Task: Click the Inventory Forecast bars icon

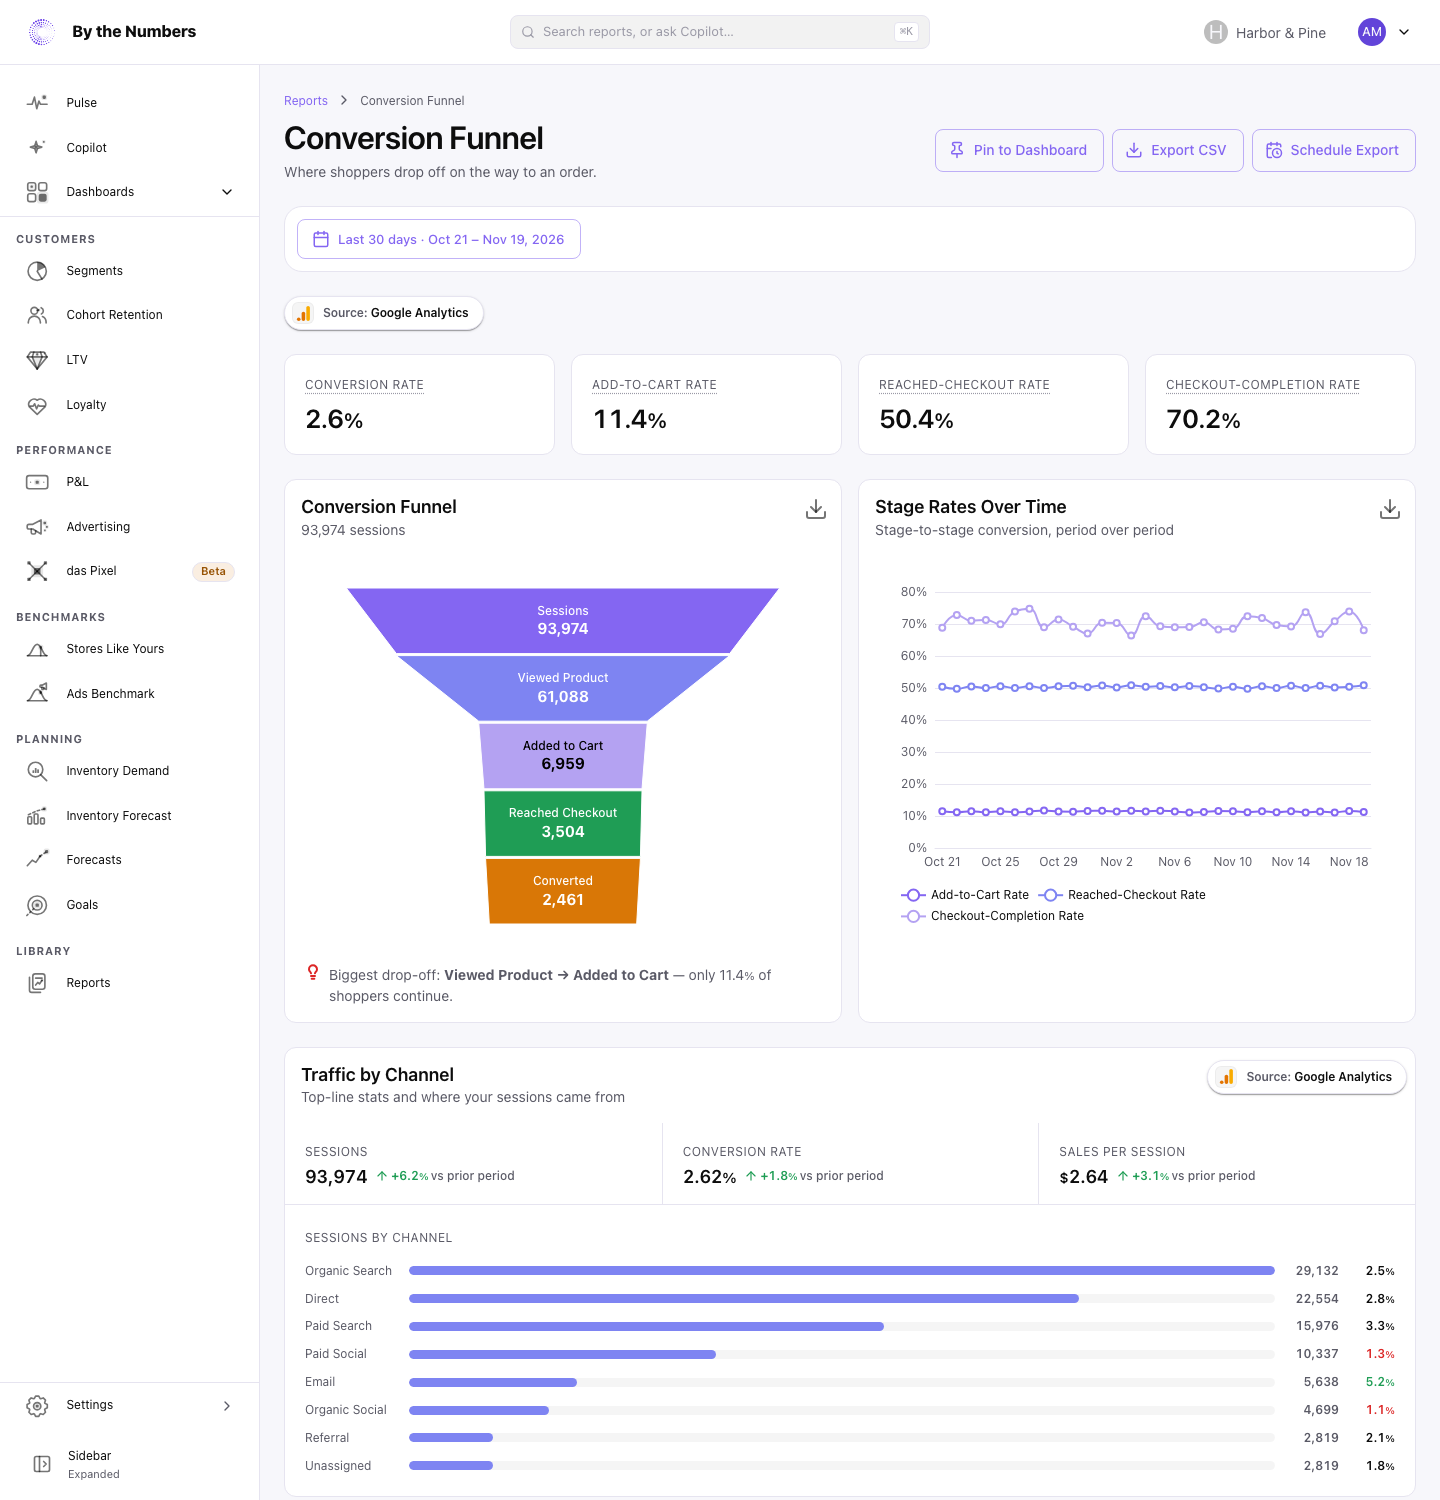Action: pos(37,816)
